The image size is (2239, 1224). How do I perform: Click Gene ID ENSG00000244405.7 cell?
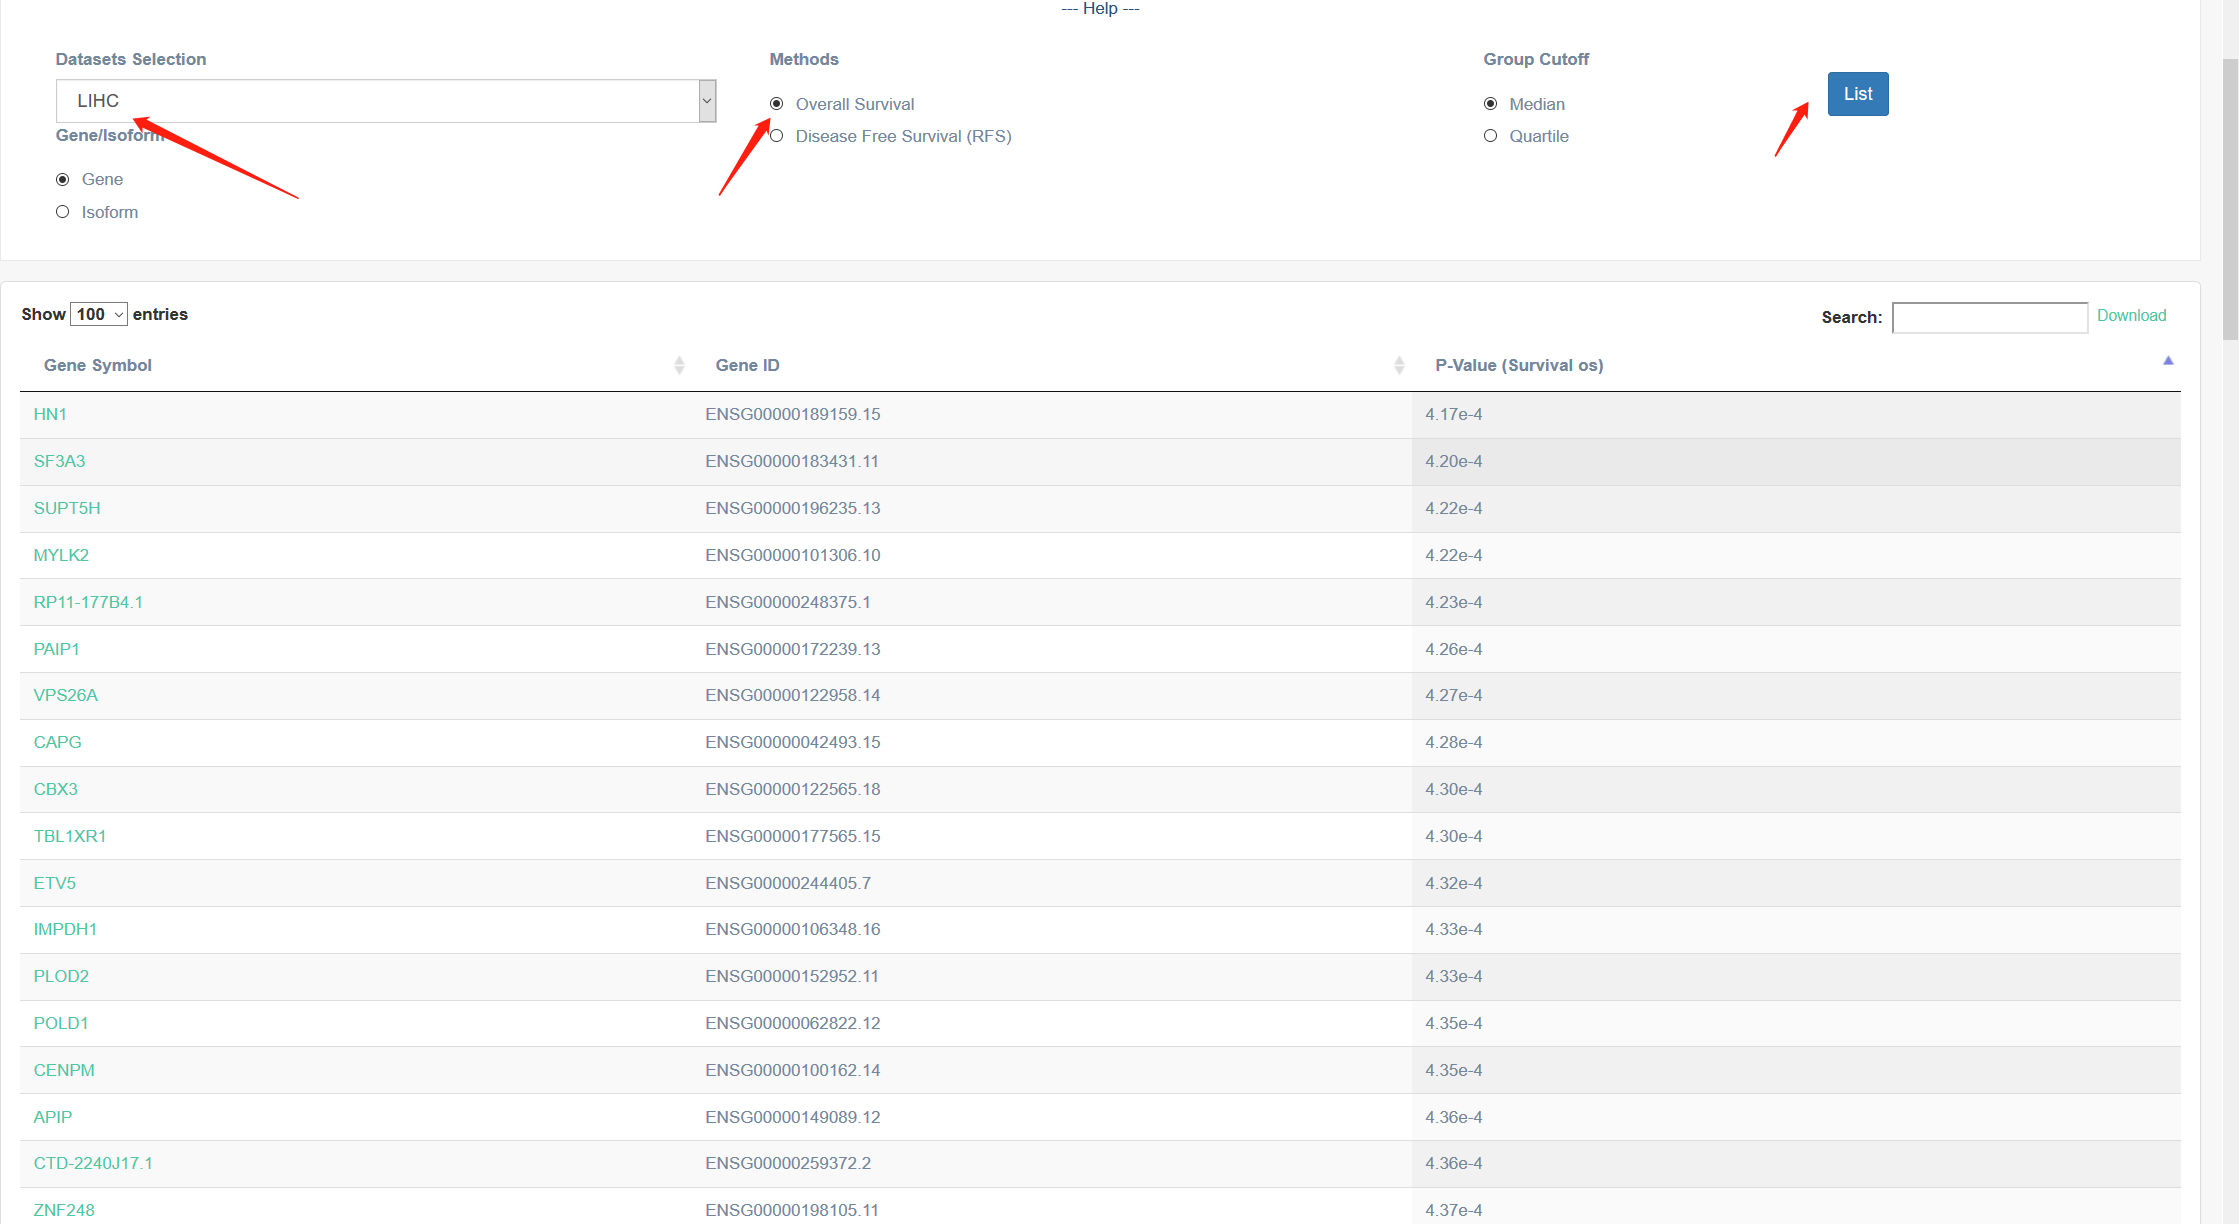coord(1052,883)
